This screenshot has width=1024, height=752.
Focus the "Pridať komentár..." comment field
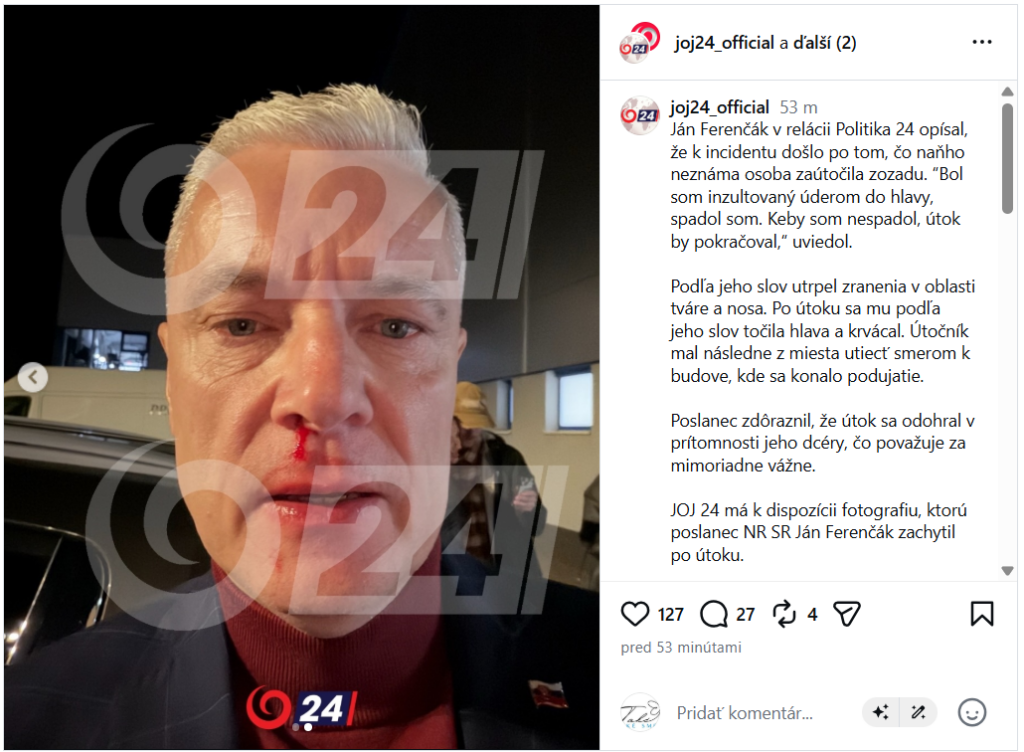pyautogui.click(x=744, y=713)
